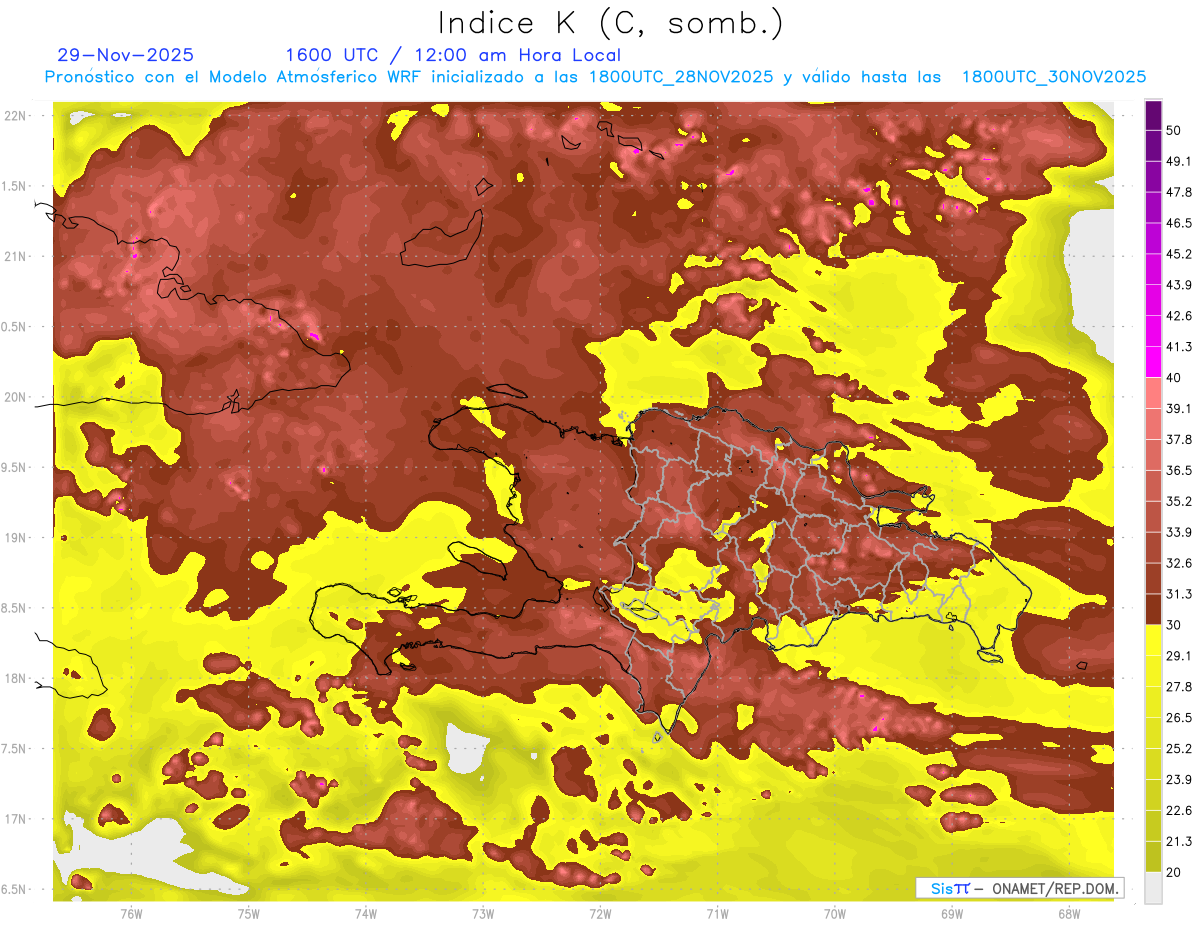Click the '75W' longitude label
The width and height of the screenshot is (1200, 927).
coord(249,913)
